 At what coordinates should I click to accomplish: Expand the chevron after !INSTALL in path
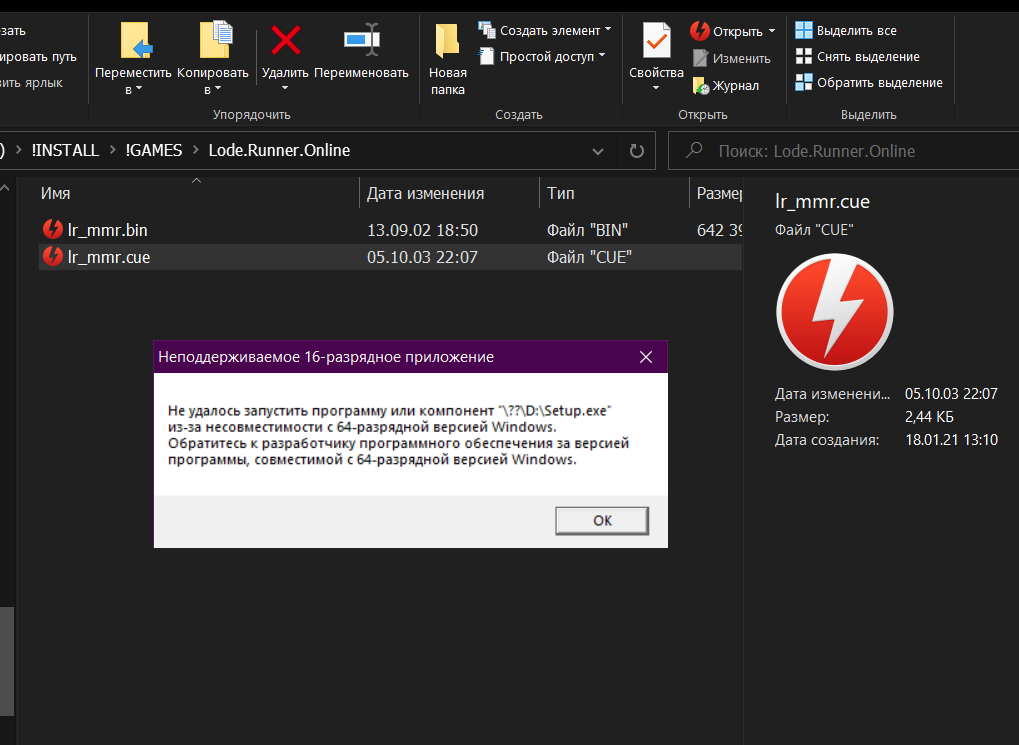coord(112,150)
